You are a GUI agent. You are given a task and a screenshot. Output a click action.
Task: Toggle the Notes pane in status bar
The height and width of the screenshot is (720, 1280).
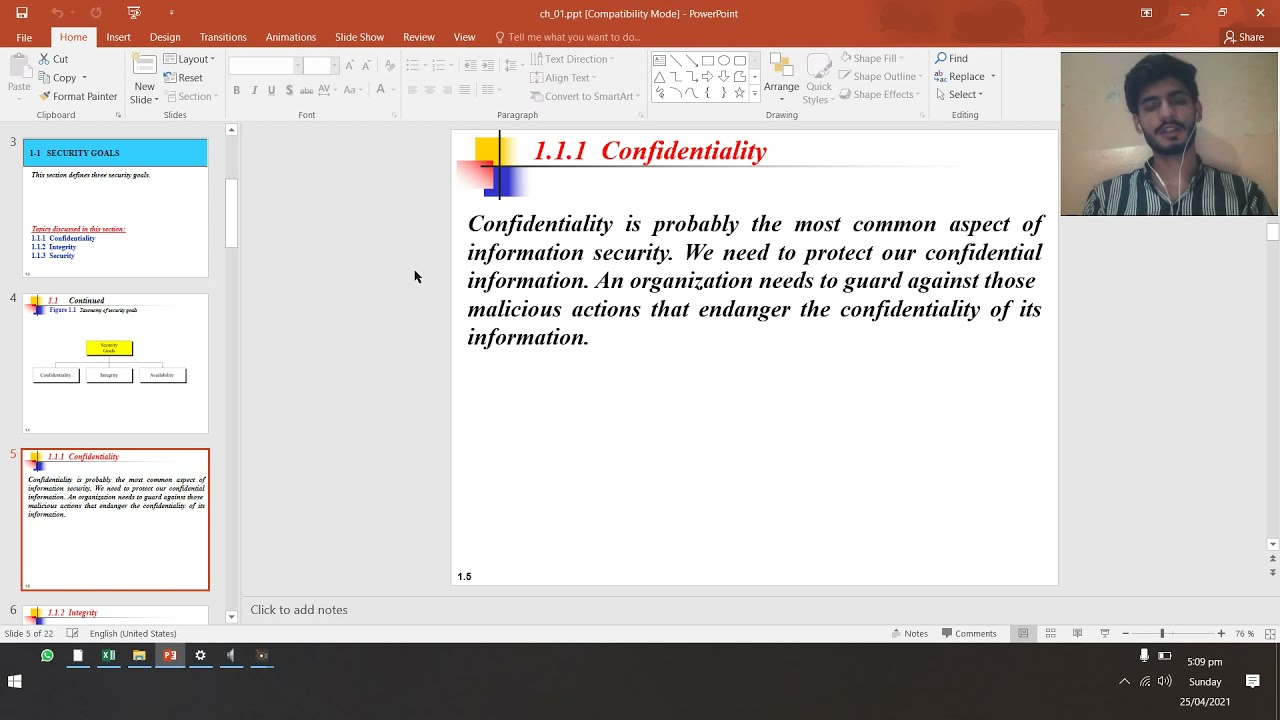click(909, 633)
